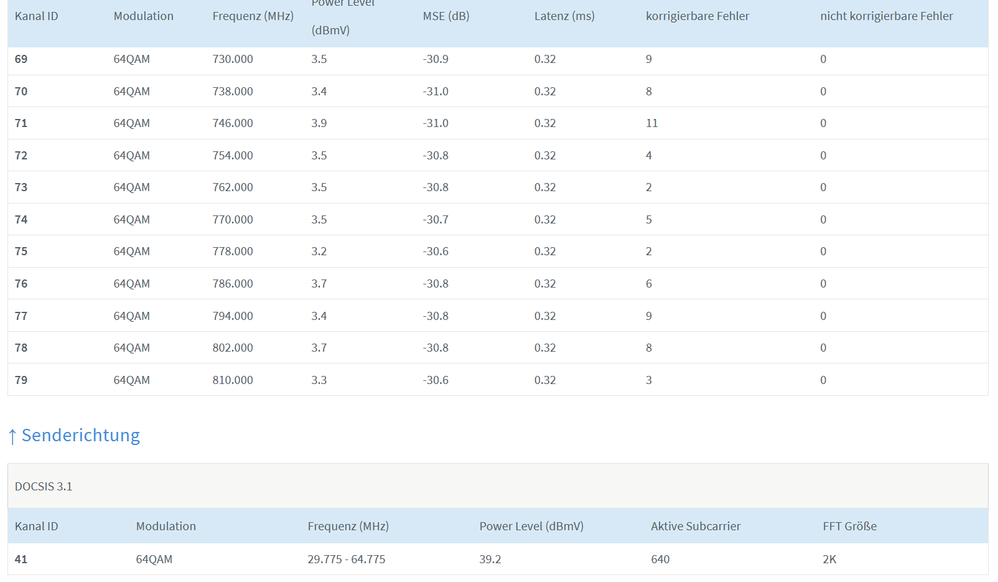Select channel ID 71 row label
998x582 pixels.
tap(21, 123)
